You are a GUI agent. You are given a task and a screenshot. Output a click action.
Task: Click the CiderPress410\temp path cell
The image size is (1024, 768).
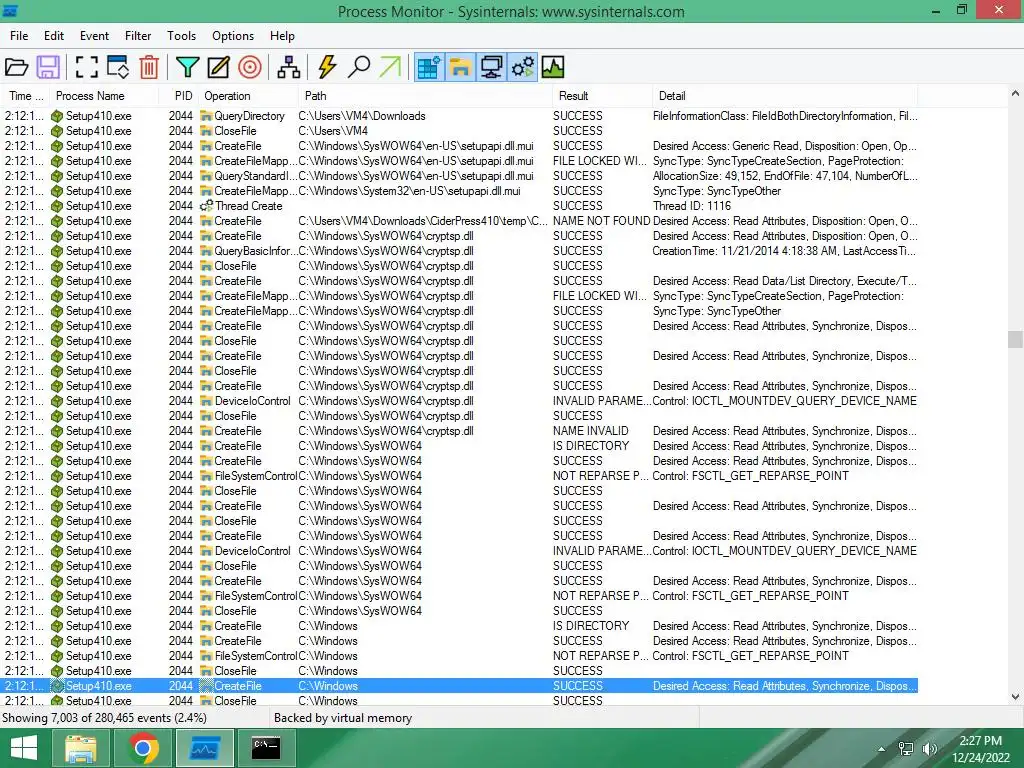[423, 221]
